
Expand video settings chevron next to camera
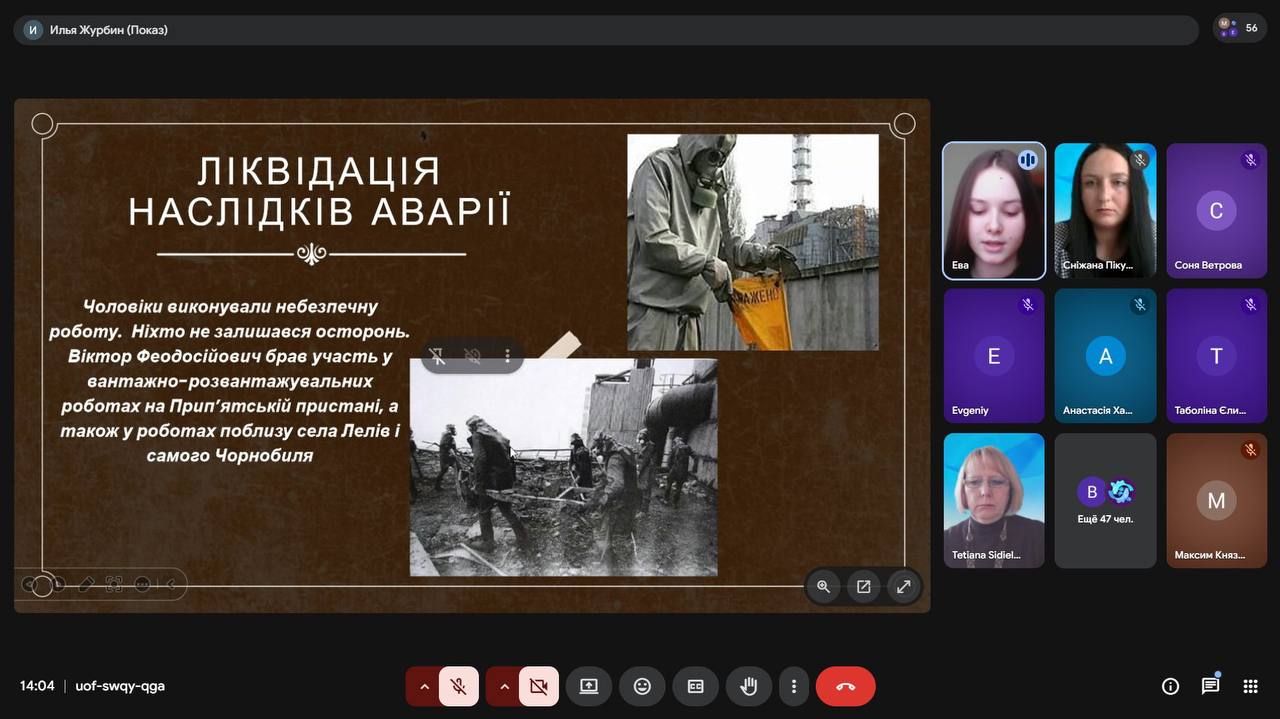tap(504, 686)
